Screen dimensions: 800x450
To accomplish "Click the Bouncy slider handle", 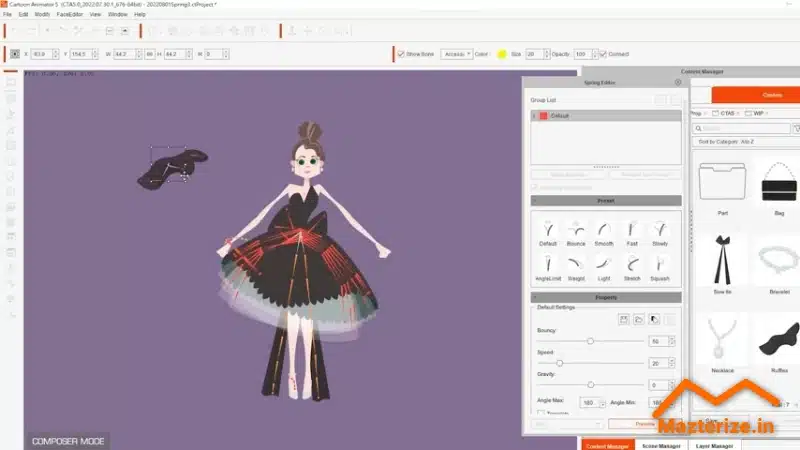I will [590, 341].
